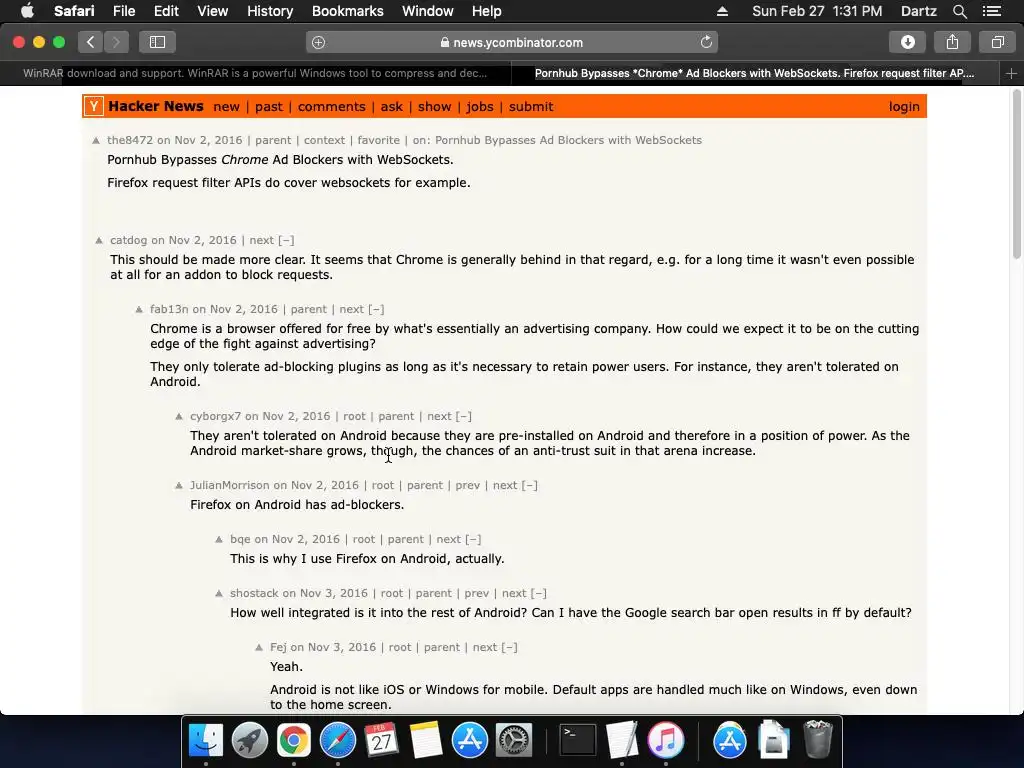
Task: Upvote Fej's comment
Action: tap(259, 647)
